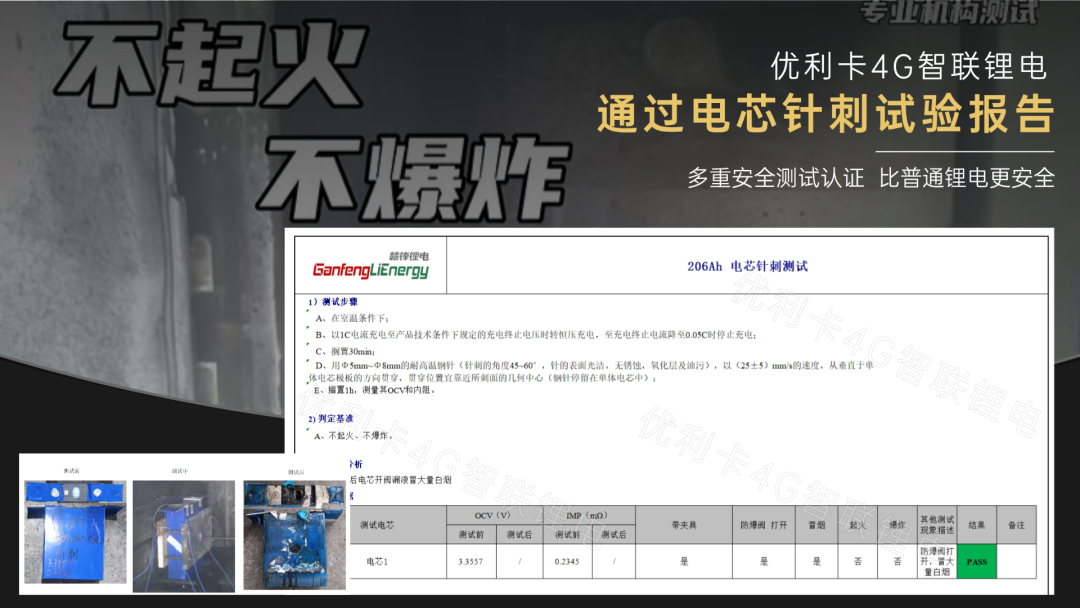Click the "测试电芯" table header
This screenshot has height=608, width=1080.
coord(377,525)
